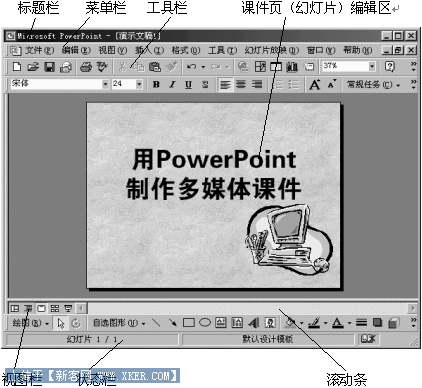Switch to slide sorter view button
This screenshot has height=388, width=422.
pyautogui.click(x=55, y=308)
